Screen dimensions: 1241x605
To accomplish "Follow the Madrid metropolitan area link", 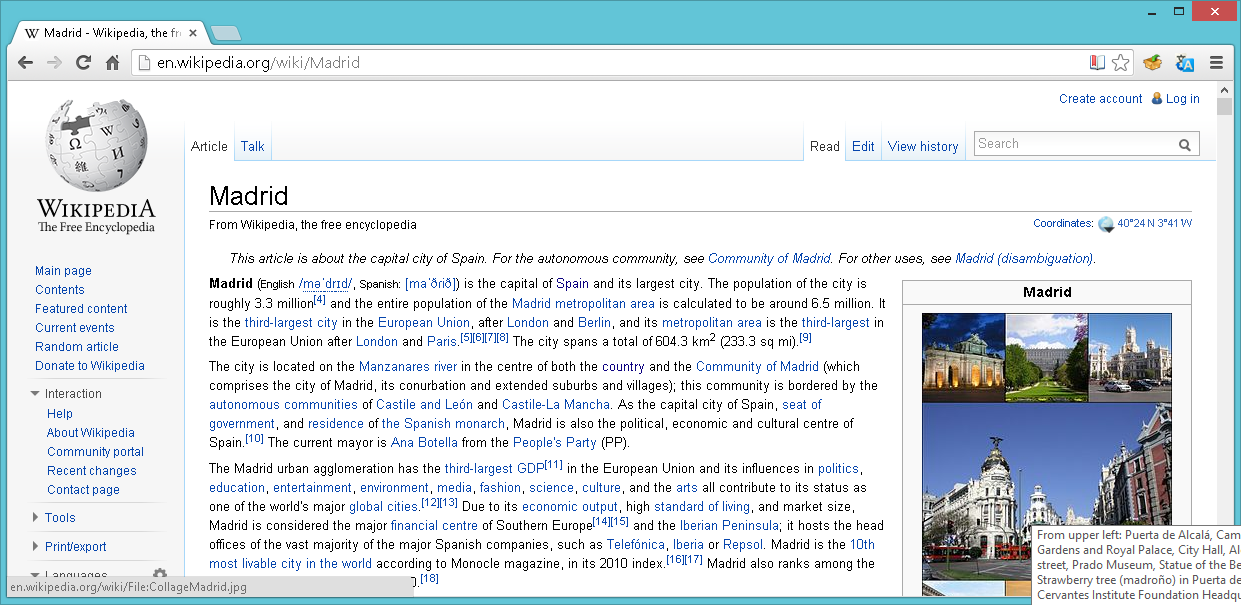I will tap(583, 303).
